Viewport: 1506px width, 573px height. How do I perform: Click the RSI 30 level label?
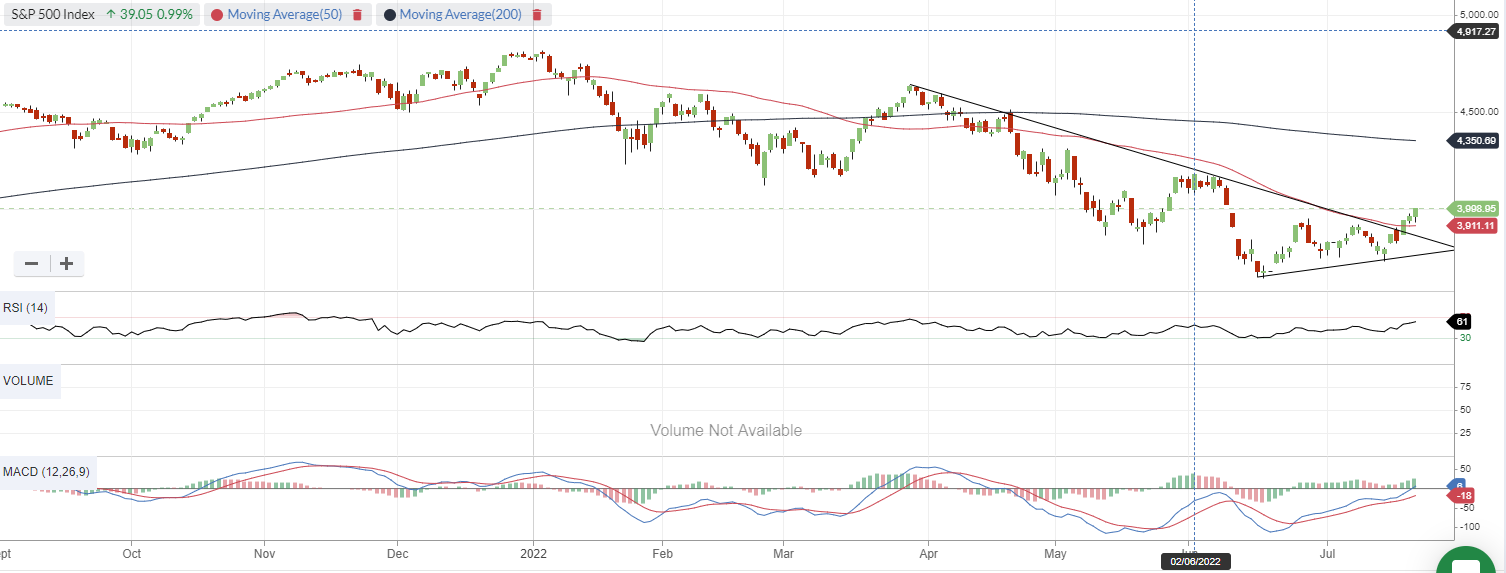coord(1464,338)
